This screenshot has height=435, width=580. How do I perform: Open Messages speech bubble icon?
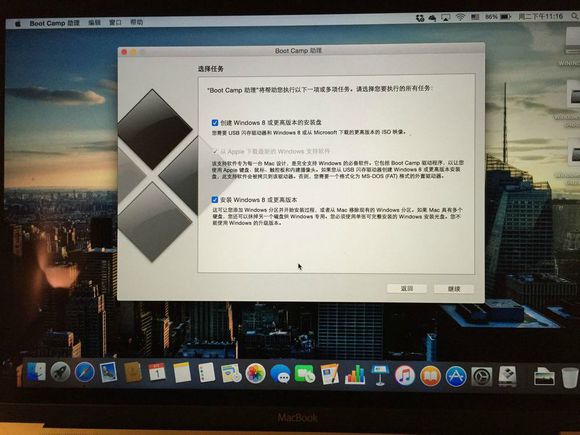click(x=280, y=374)
